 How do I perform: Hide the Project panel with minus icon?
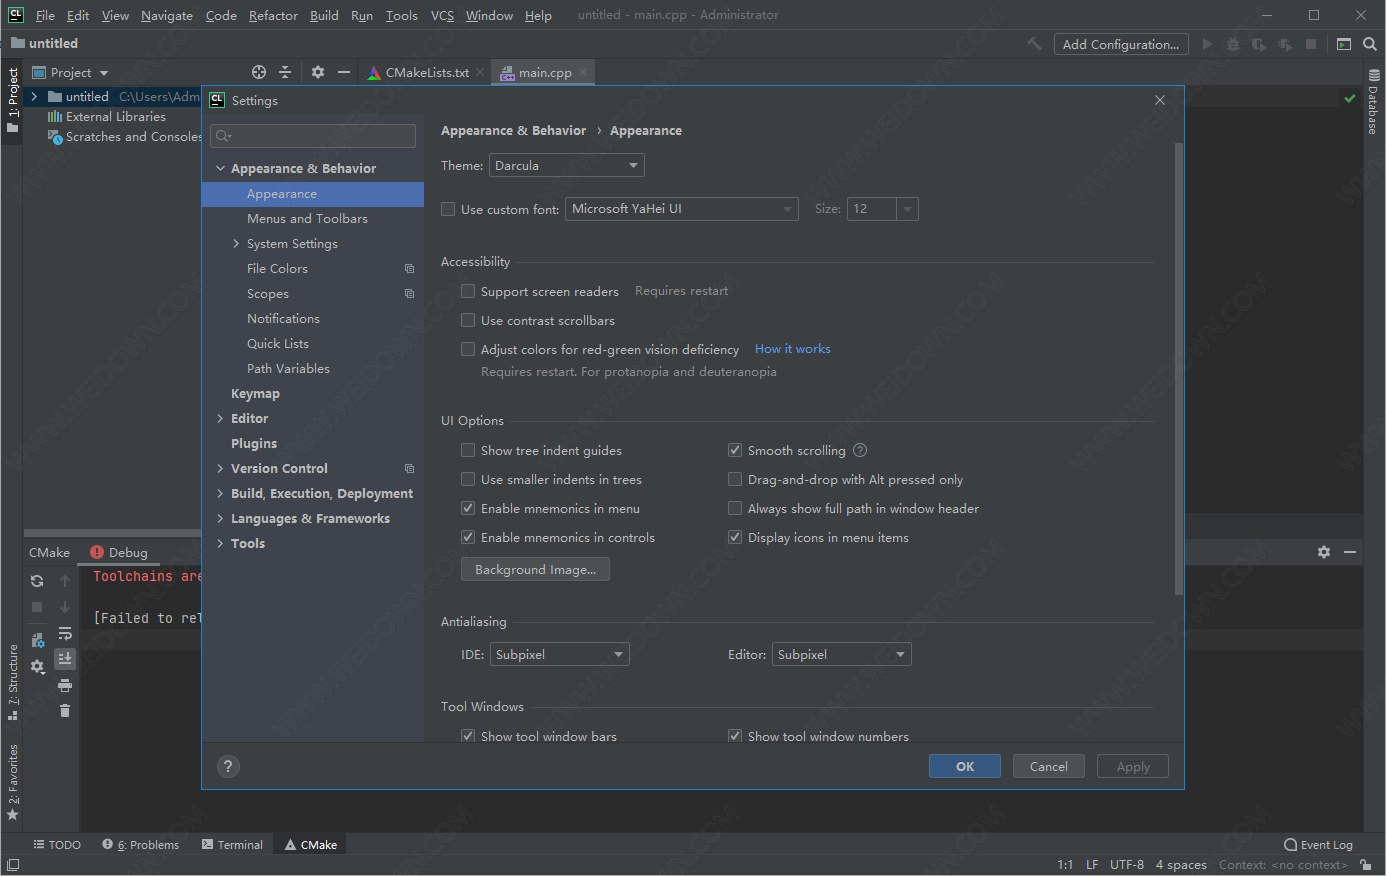(344, 72)
